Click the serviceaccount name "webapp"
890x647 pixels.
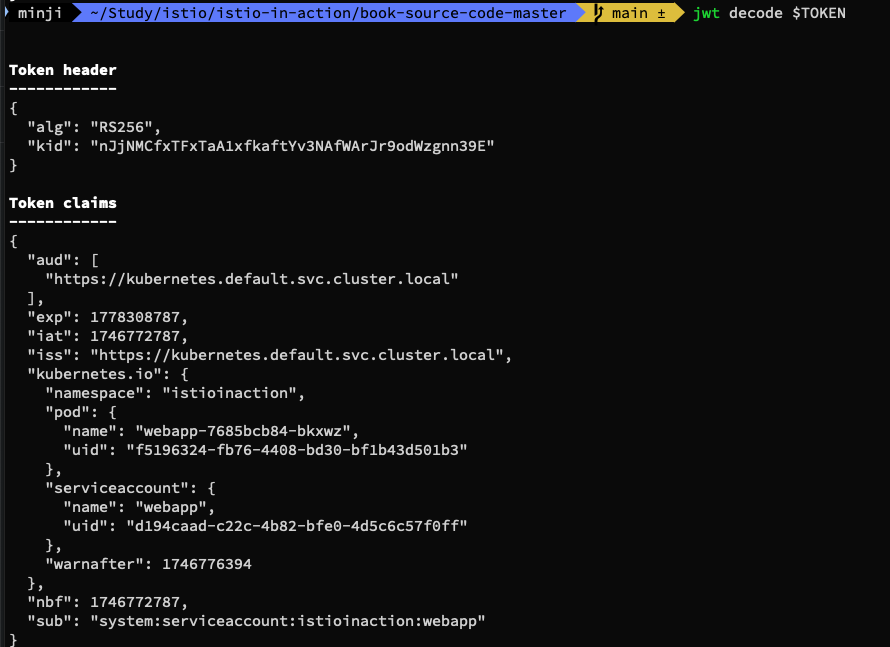(170, 507)
